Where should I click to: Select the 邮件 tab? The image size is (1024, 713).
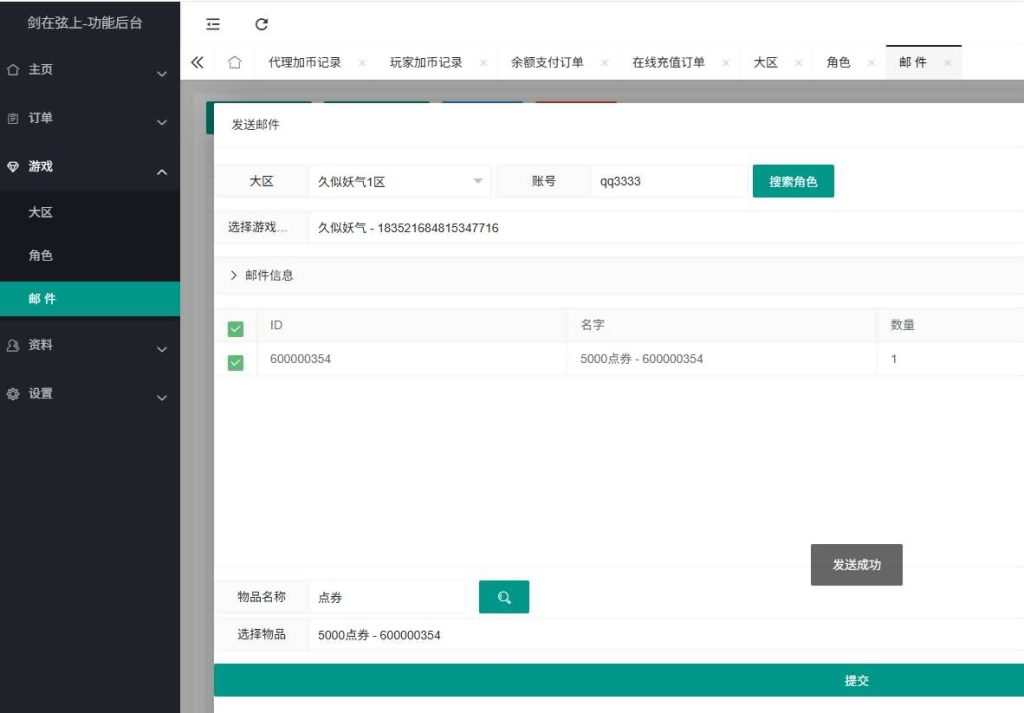tap(912, 63)
